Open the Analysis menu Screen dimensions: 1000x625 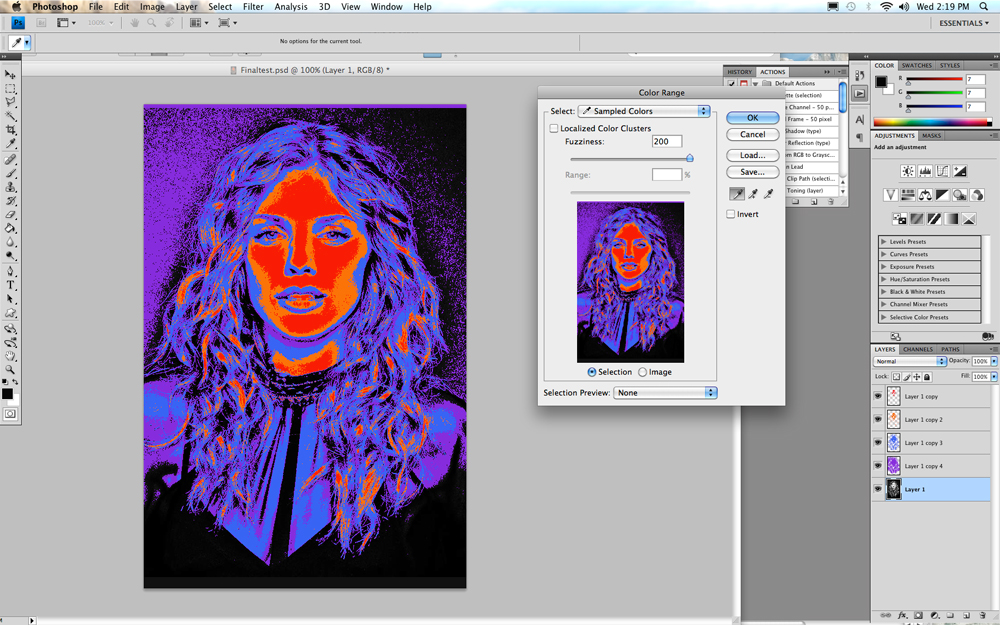[291, 6]
